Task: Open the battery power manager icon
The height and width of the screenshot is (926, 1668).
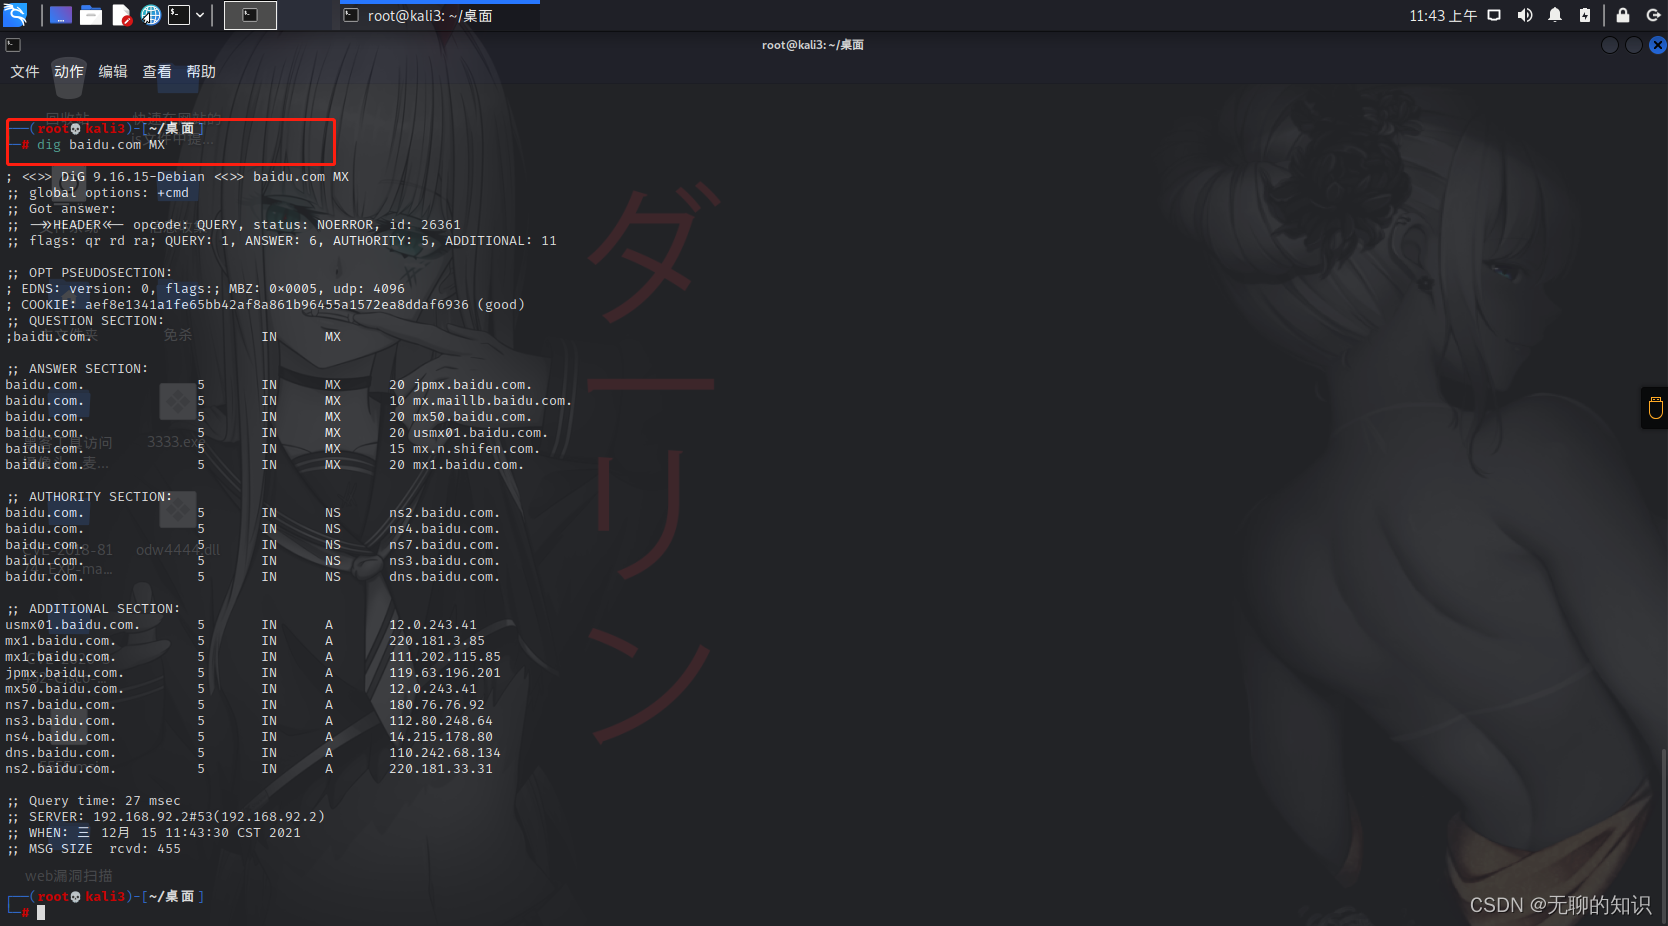Action: click(x=1585, y=15)
